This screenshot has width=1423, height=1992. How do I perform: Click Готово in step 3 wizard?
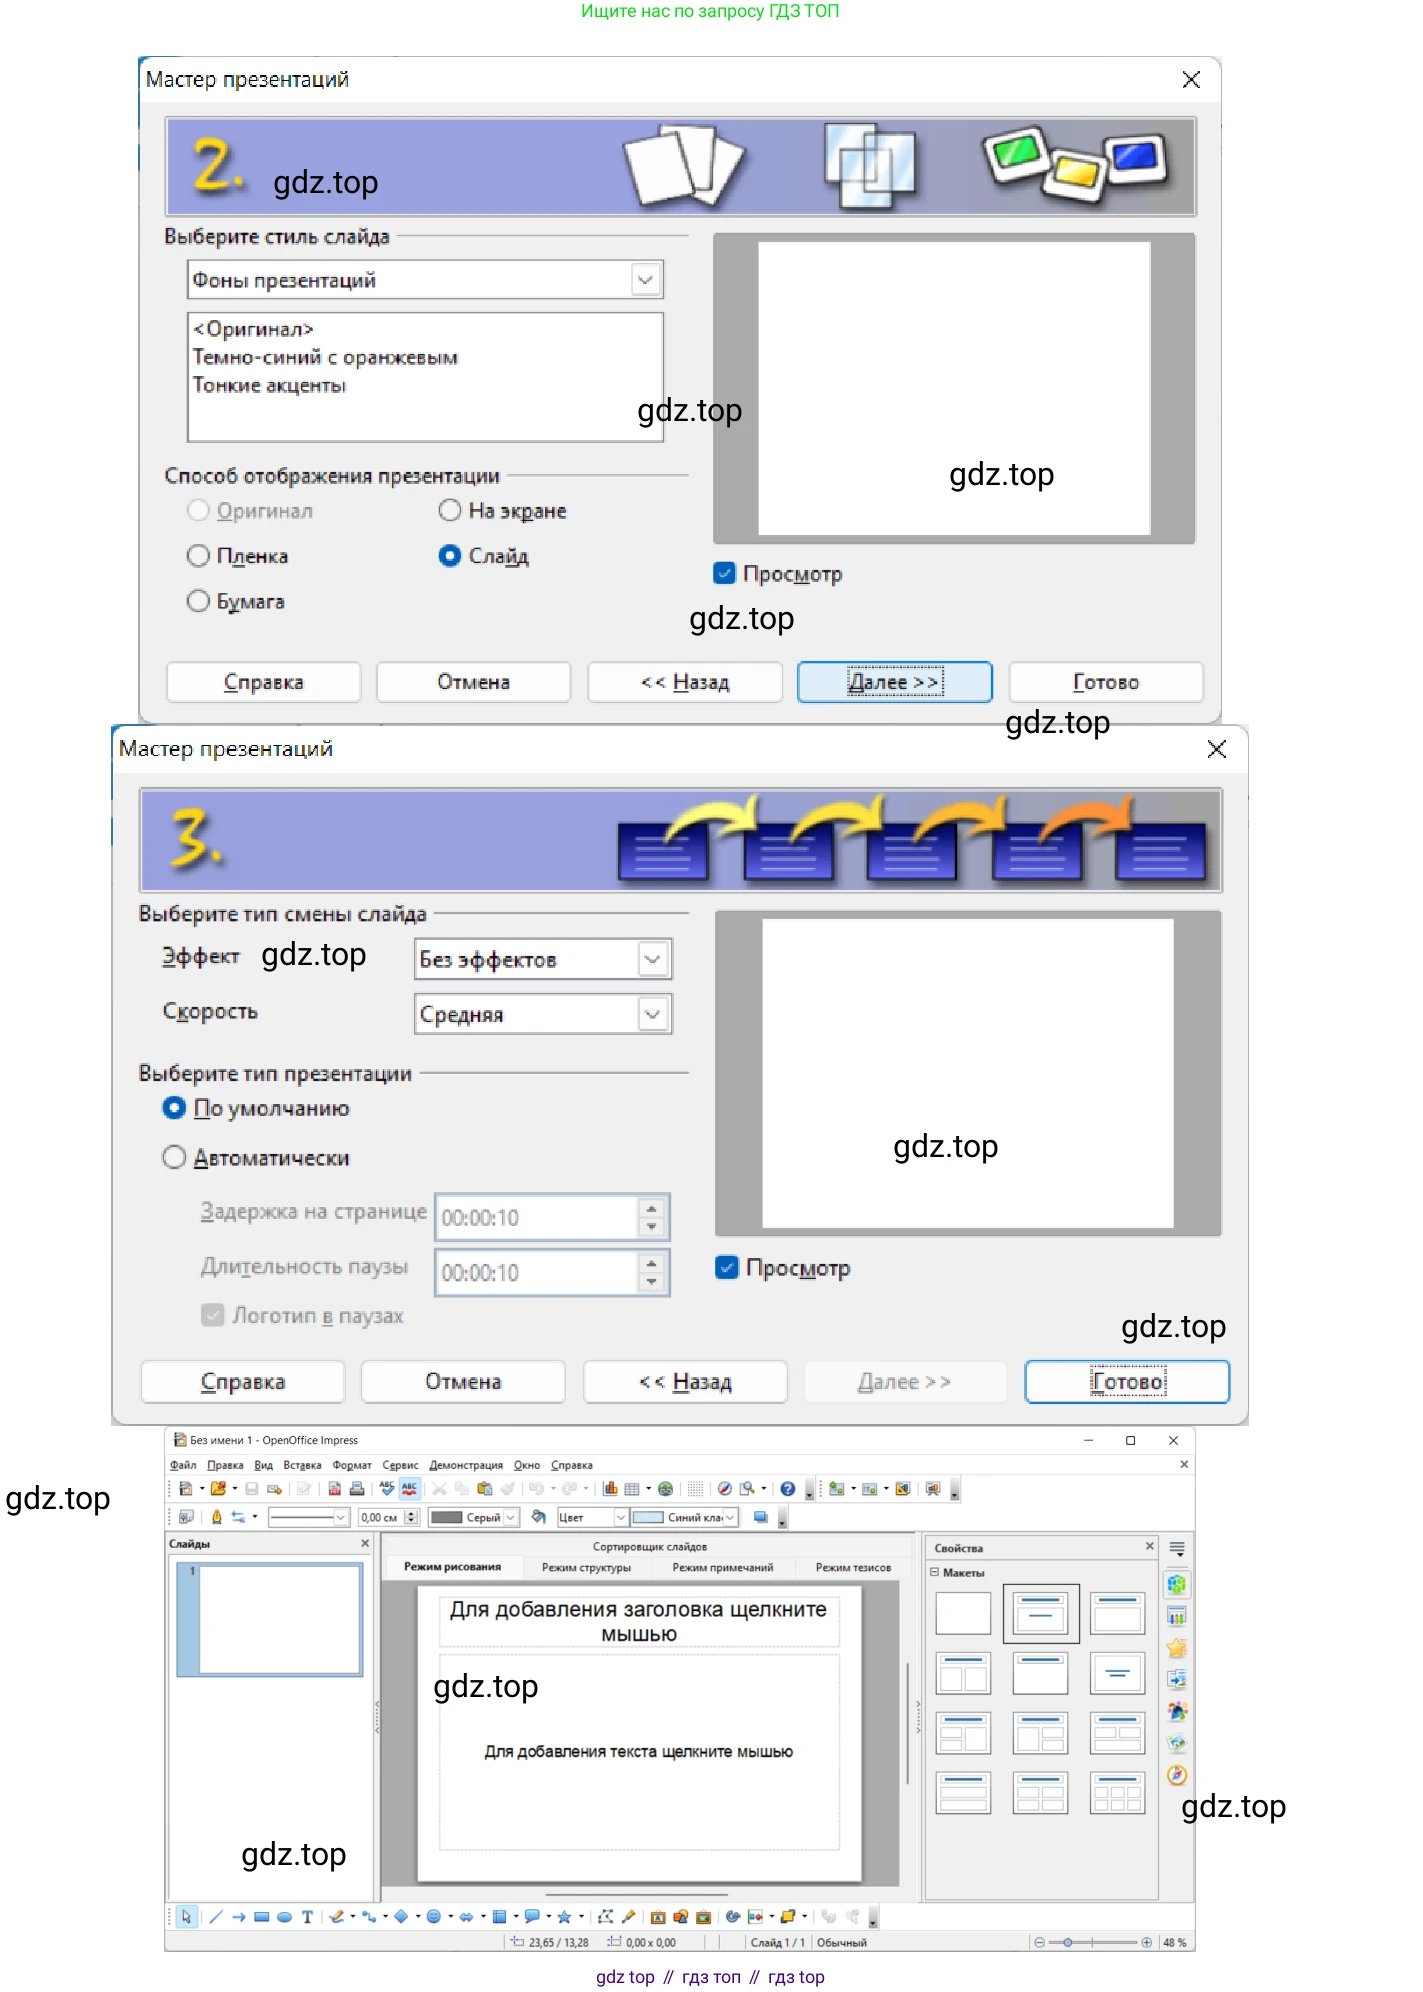pos(1127,1382)
